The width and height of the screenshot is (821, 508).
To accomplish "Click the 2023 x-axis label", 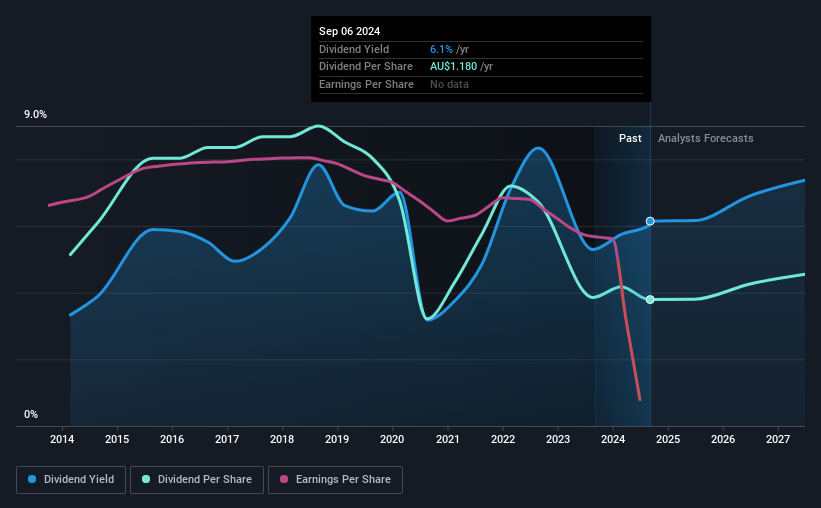I will click(x=558, y=439).
